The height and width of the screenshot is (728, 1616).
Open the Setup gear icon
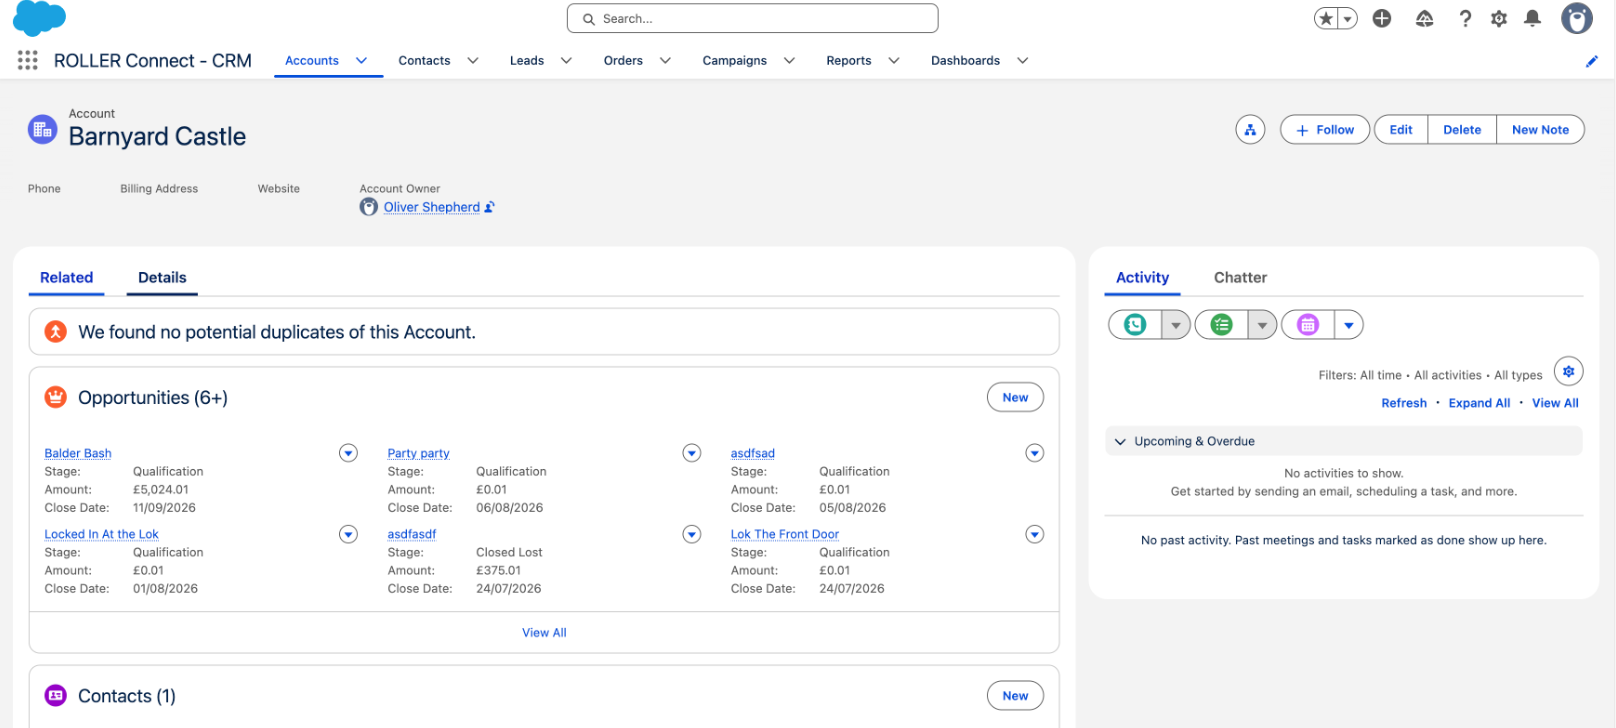tap(1499, 18)
